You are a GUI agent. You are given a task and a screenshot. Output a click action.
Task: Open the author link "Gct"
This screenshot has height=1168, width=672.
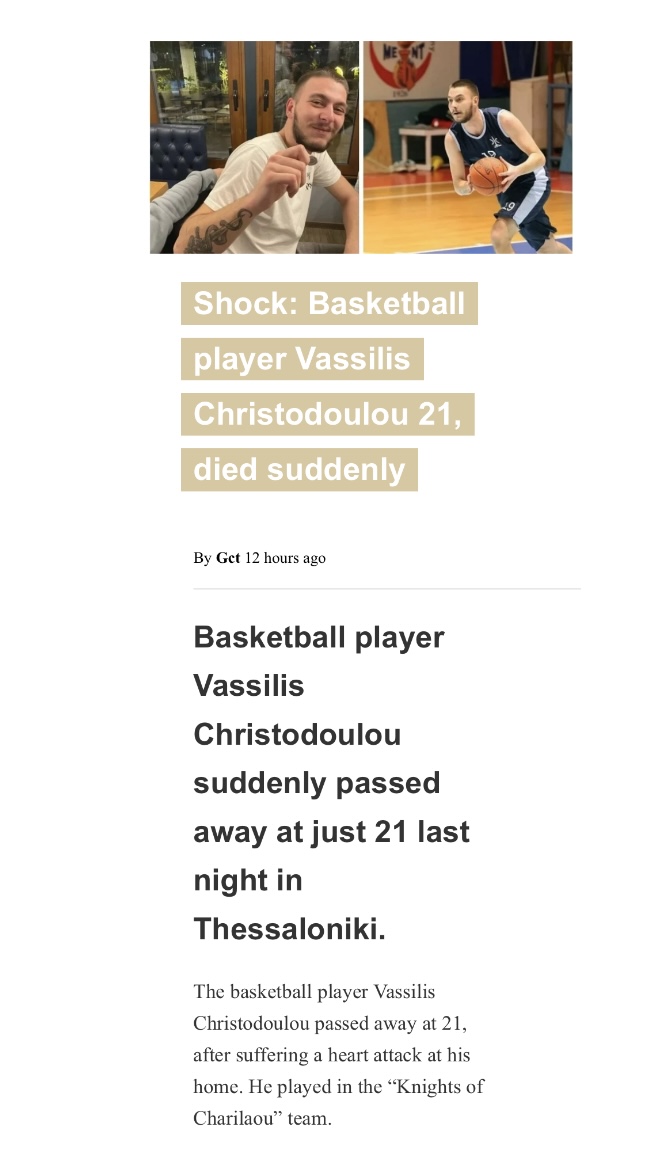228,558
